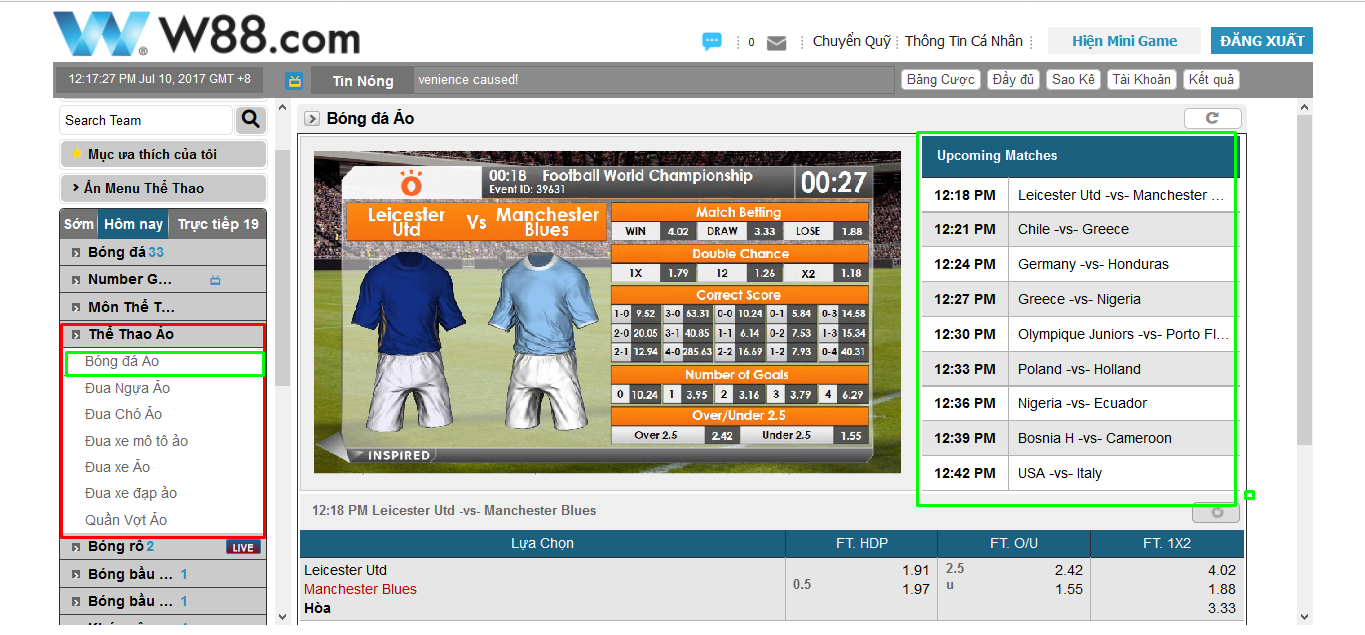Viewport: 1365px width, 635px height.
Task: Click FT. O/U table odds 1.55
Action: coord(1068,589)
